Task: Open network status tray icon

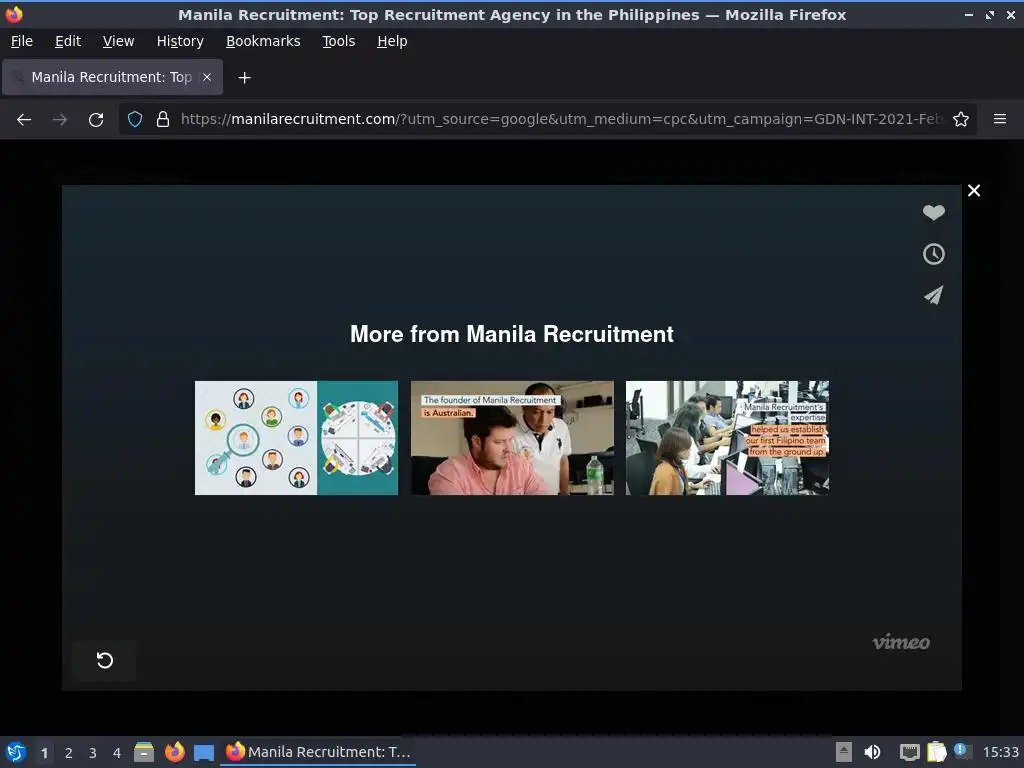Action: click(909, 752)
